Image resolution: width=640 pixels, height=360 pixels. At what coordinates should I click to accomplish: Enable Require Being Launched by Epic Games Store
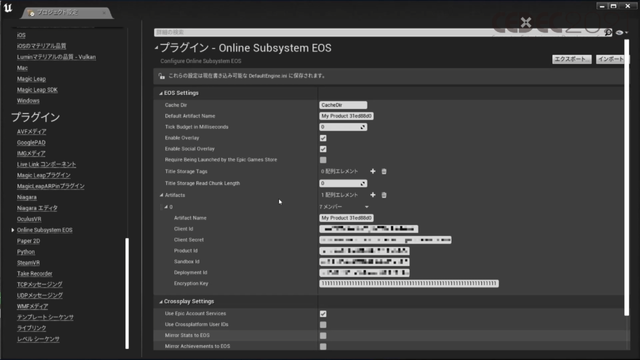click(x=323, y=160)
